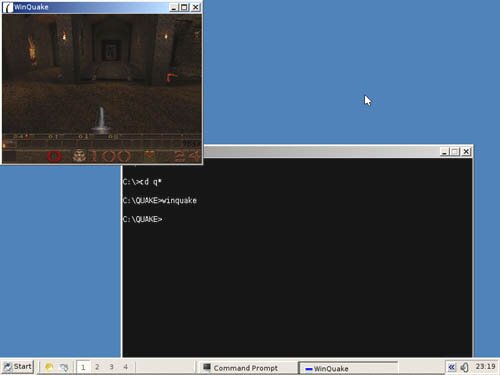Minimize the Command Prompt window
Screen dimensions: 500x375
click(444, 152)
